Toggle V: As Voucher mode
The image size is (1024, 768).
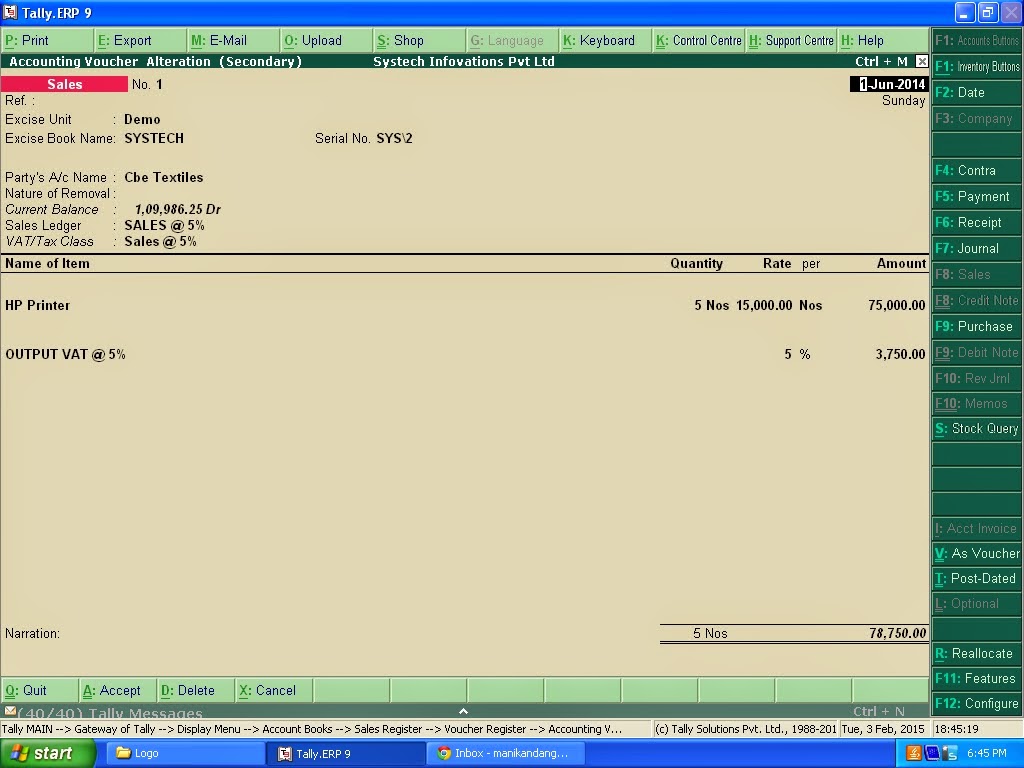point(976,553)
